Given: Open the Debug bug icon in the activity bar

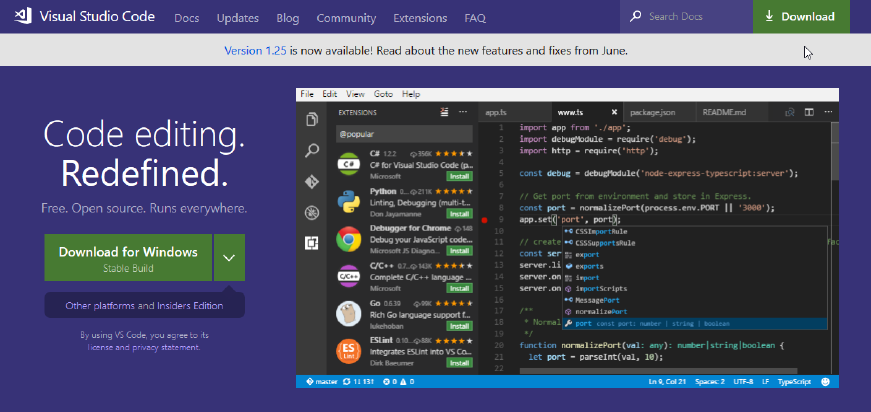Looking at the screenshot, I should (x=312, y=213).
